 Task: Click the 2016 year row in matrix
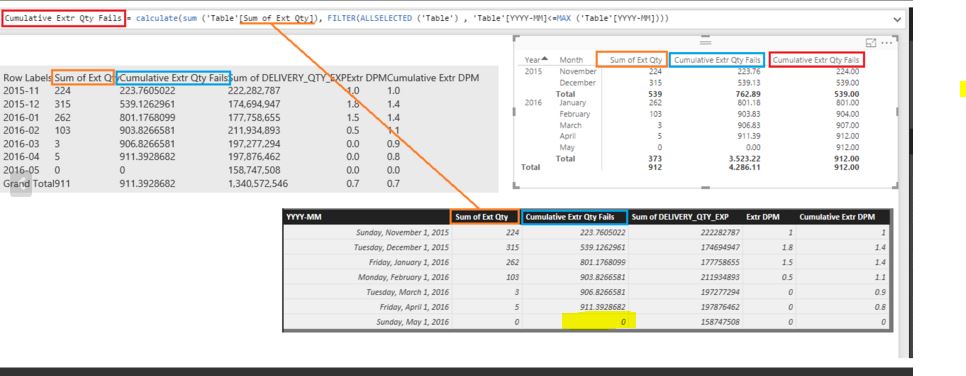[533, 102]
